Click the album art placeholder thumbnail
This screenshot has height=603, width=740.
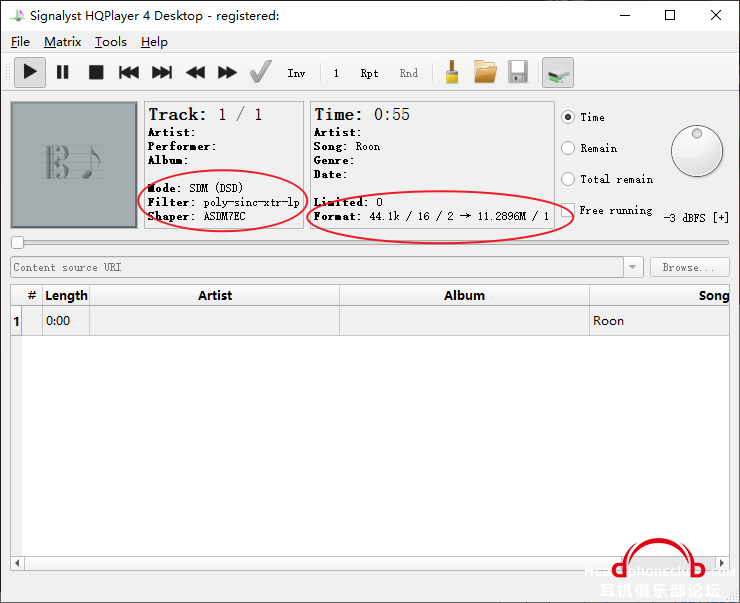tap(74, 165)
